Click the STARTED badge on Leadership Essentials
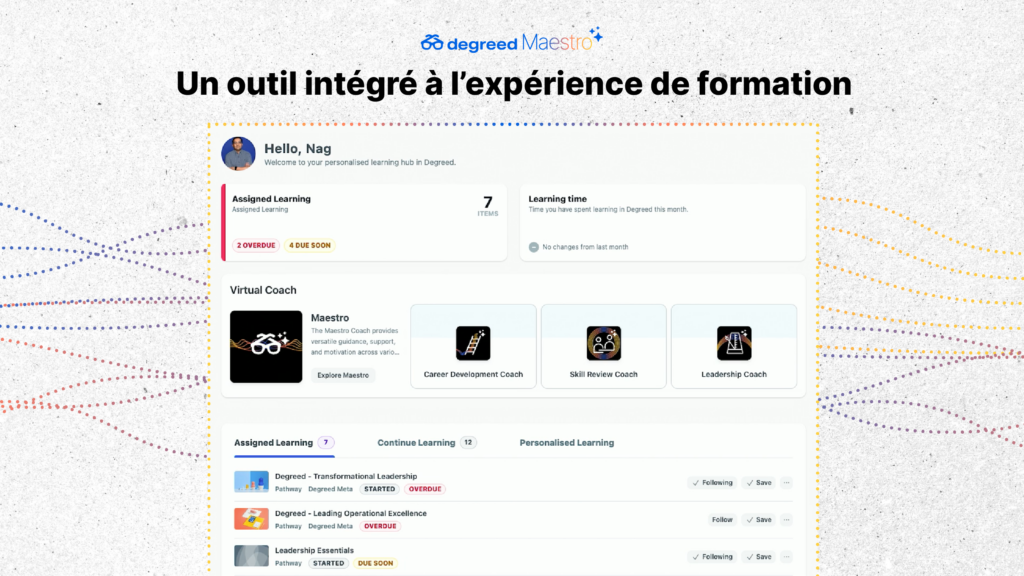The width and height of the screenshot is (1024, 576). click(328, 563)
